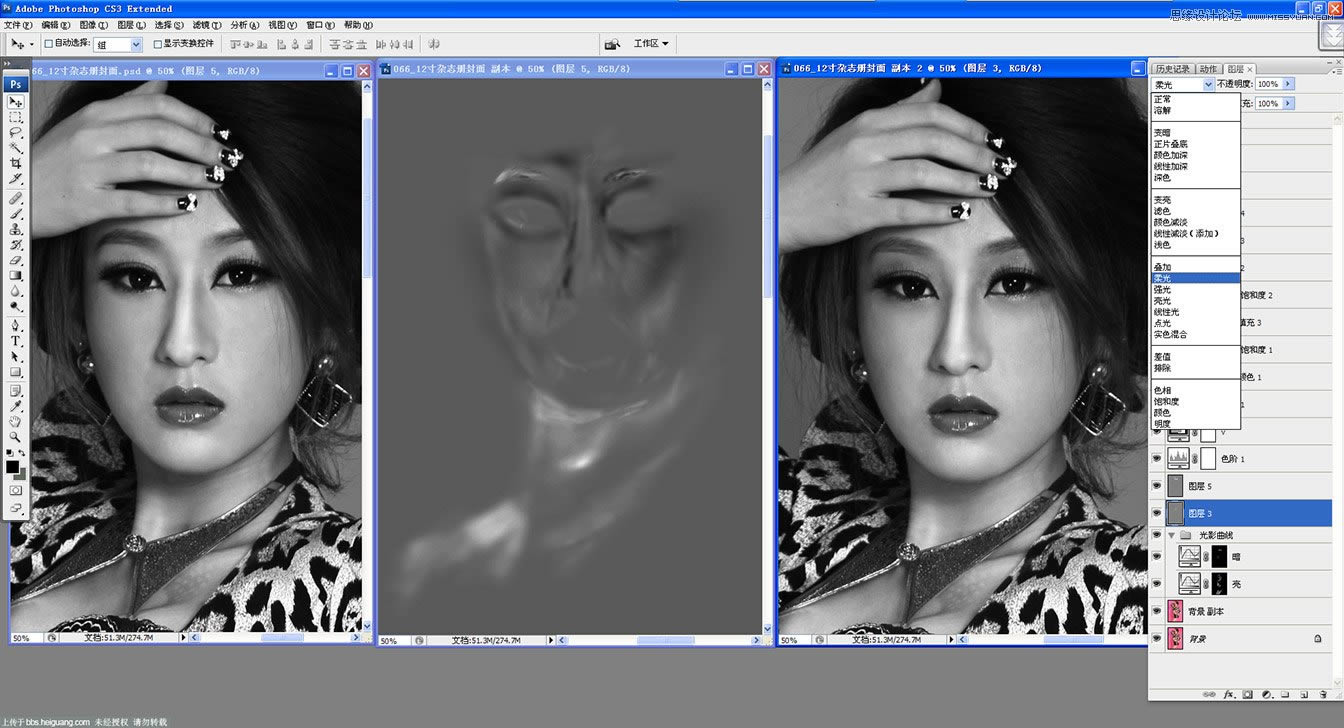Image resolution: width=1344 pixels, height=728 pixels.
Task: Switch to the 动作 tab
Action: click(x=1209, y=69)
